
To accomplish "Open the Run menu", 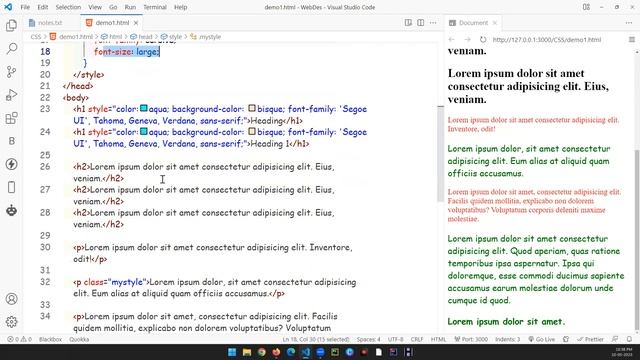I will coord(130,7).
